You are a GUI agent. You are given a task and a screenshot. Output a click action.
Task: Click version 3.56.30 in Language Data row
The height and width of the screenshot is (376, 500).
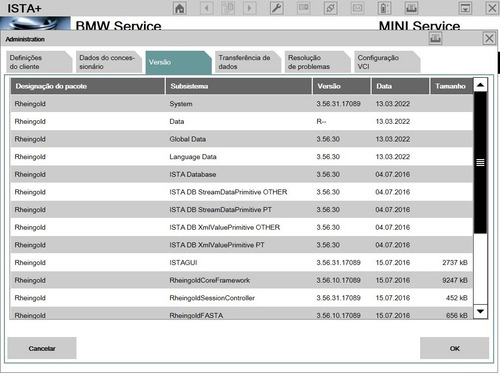tap(328, 157)
